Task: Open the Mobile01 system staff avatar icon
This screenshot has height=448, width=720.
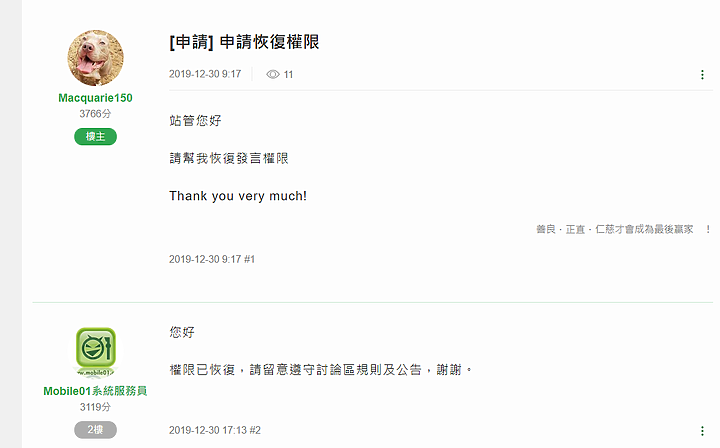Action: pos(96,352)
